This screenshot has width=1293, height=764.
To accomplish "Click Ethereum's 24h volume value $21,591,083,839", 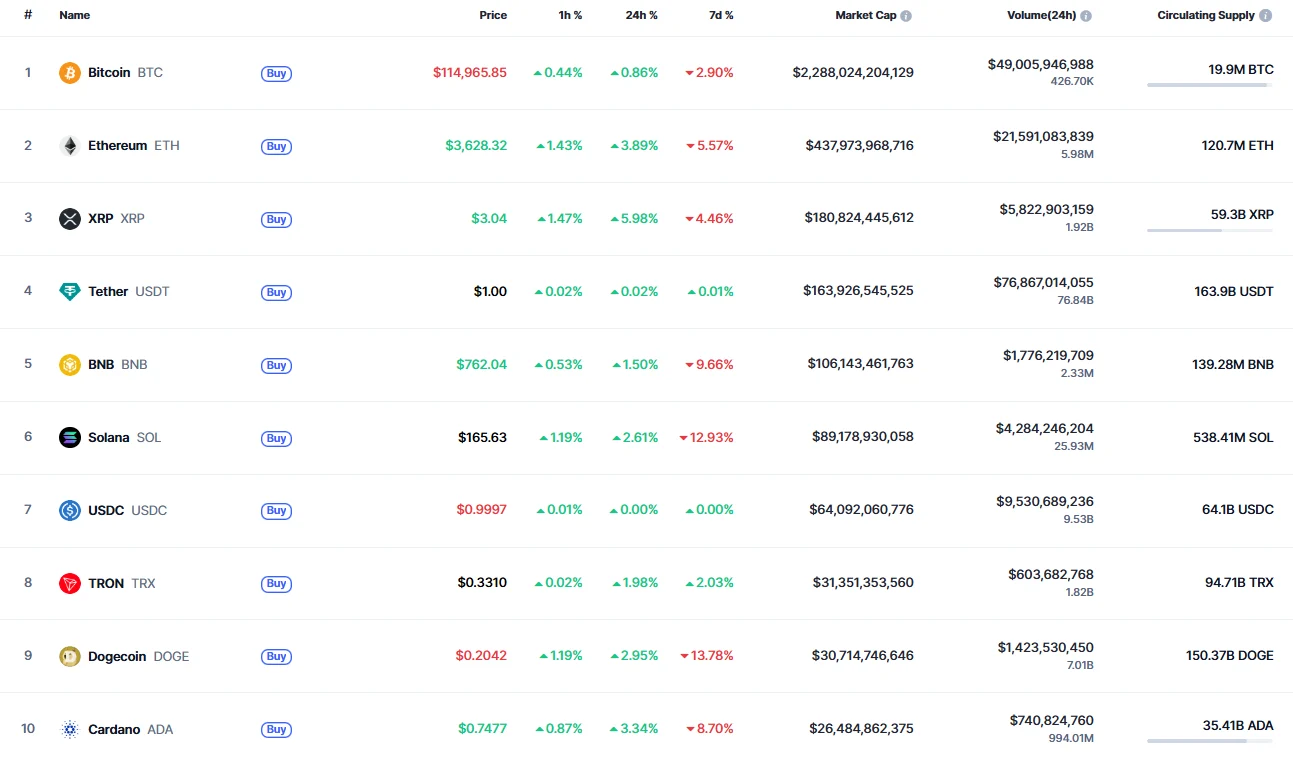I will (1043, 136).
